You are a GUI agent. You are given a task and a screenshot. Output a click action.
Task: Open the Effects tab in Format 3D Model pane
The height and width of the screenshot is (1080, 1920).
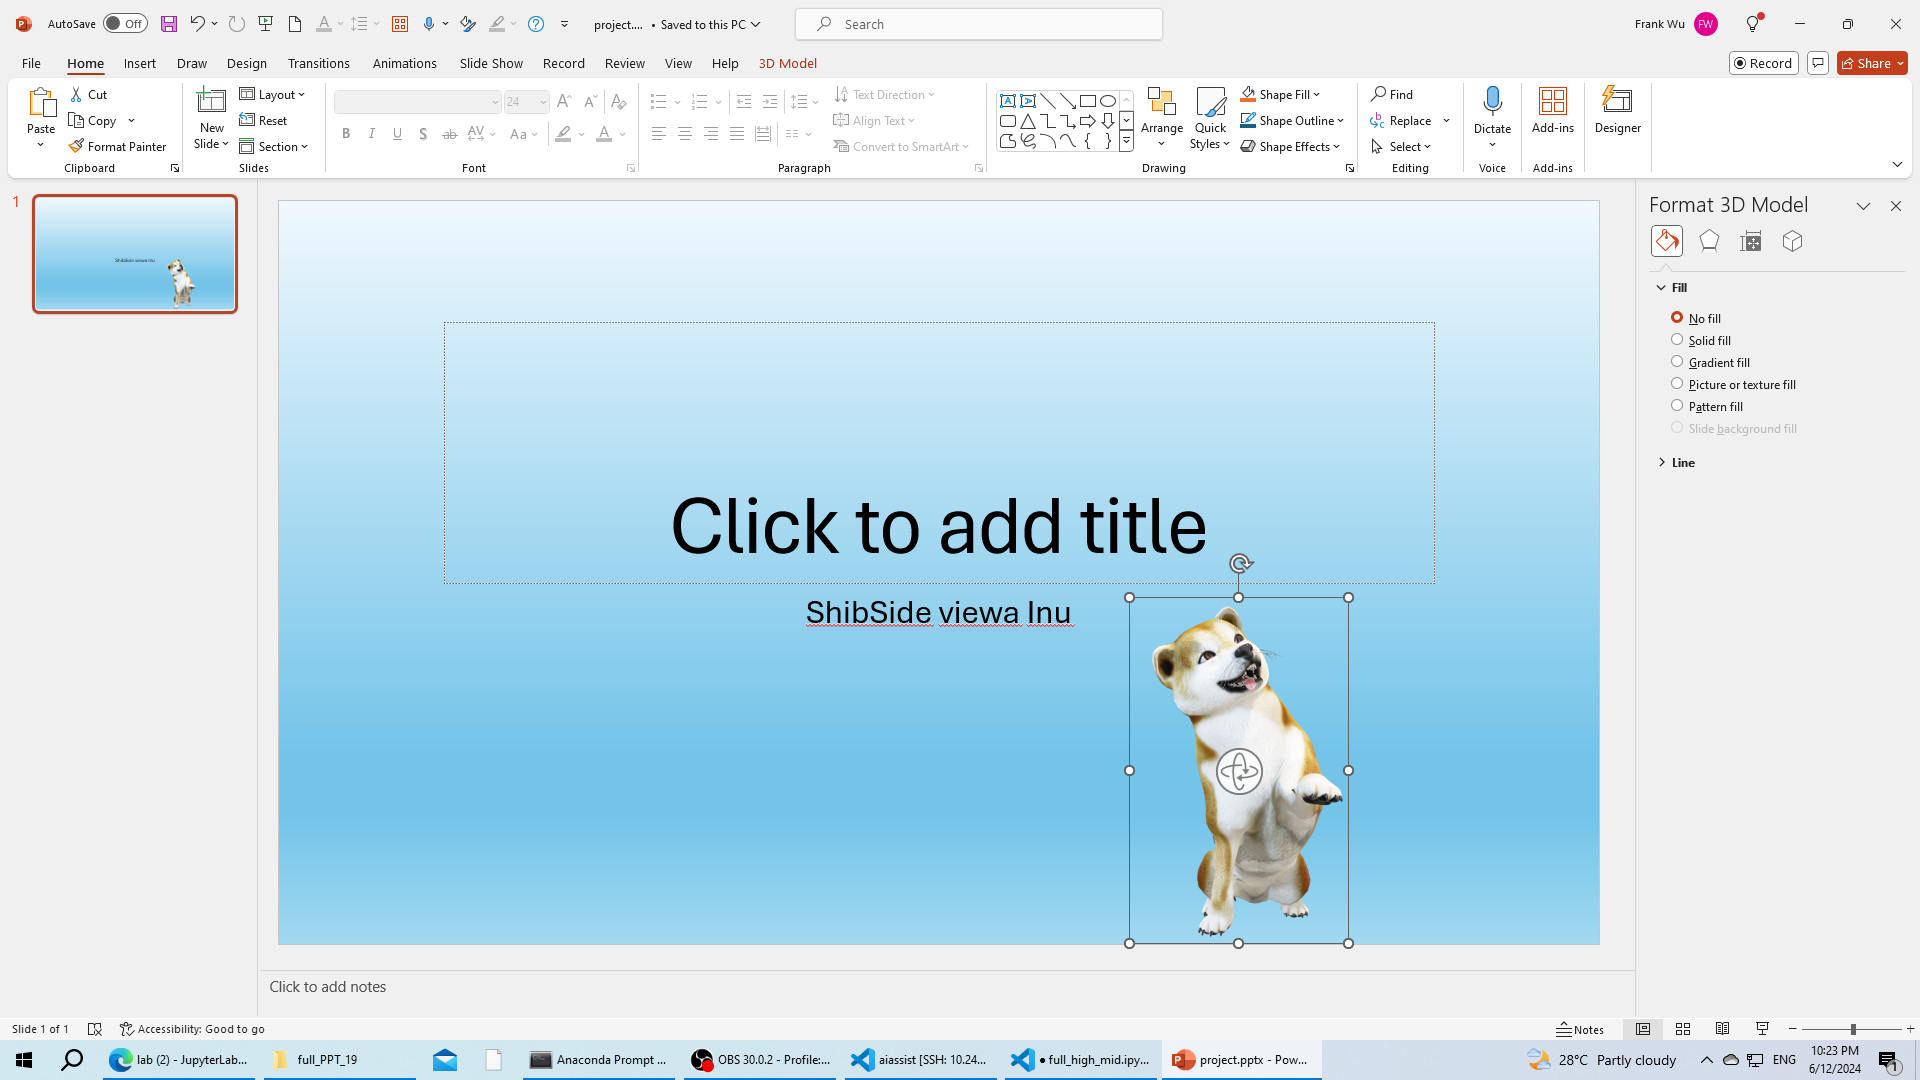click(x=1709, y=241)
